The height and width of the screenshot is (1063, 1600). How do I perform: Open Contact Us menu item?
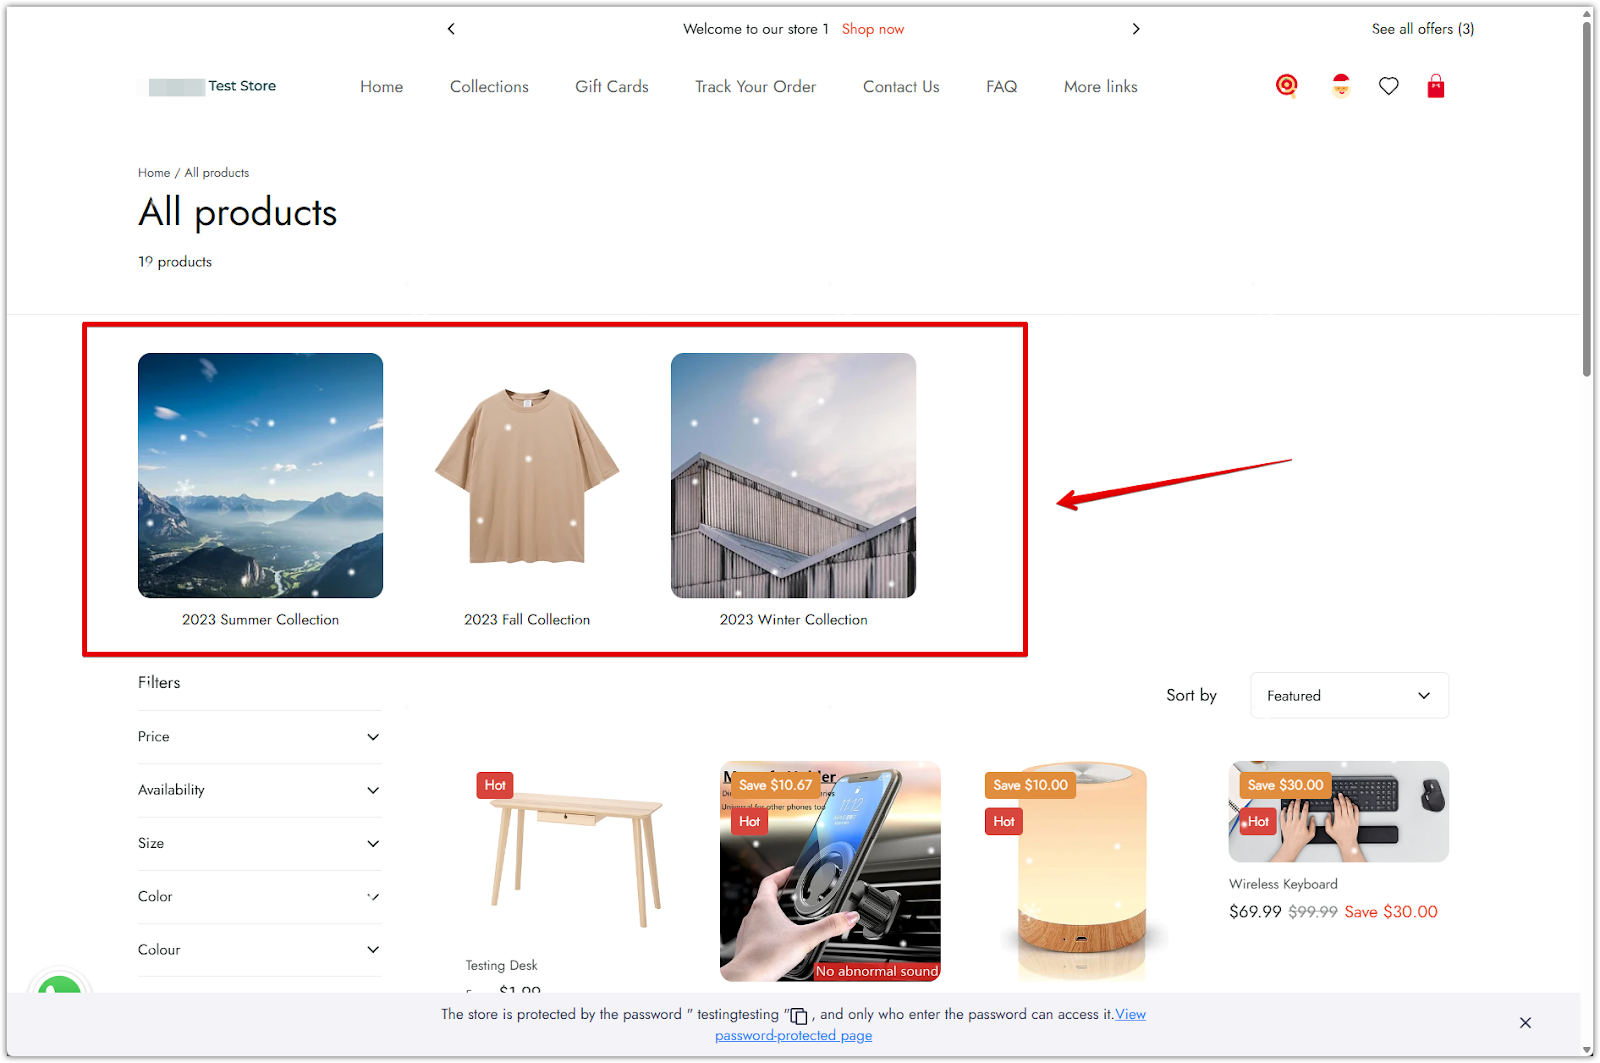[x=901, y=87]
